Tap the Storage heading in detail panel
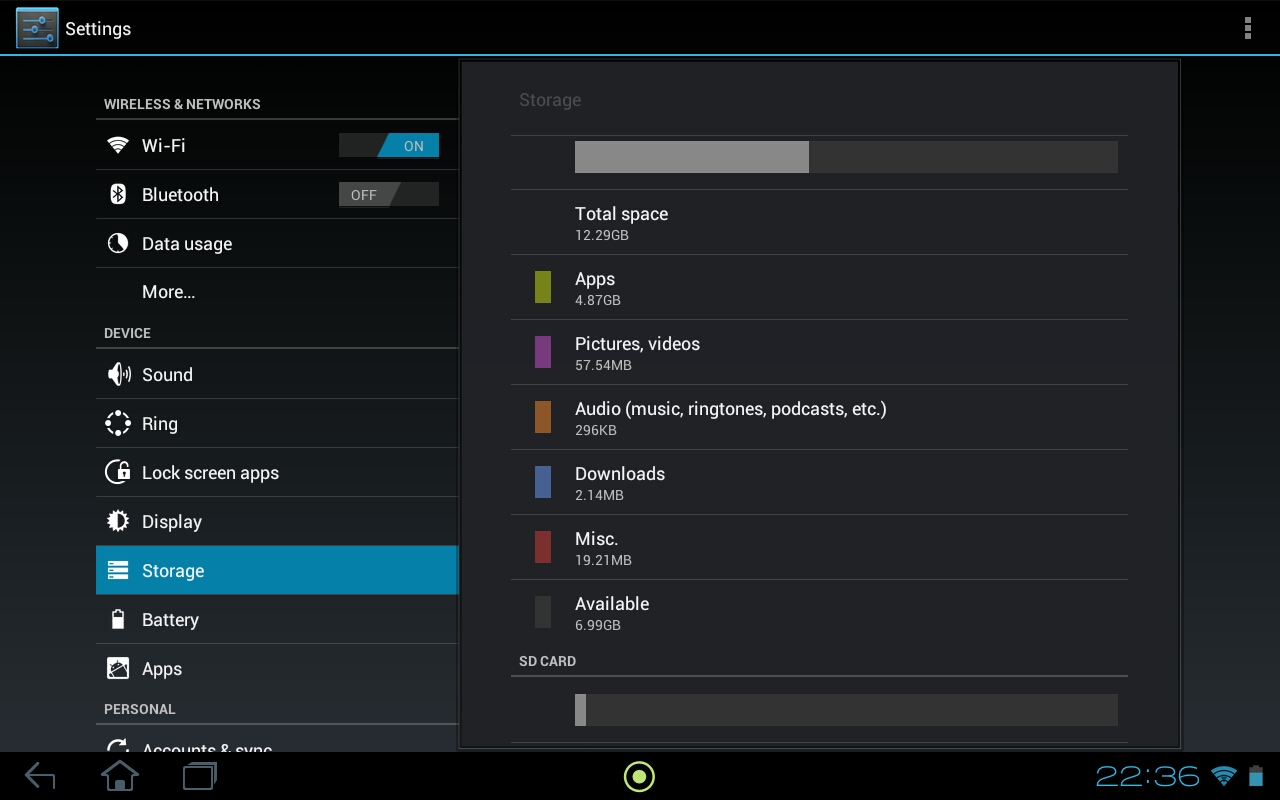The image size is (1280, 800). (550, 100)
